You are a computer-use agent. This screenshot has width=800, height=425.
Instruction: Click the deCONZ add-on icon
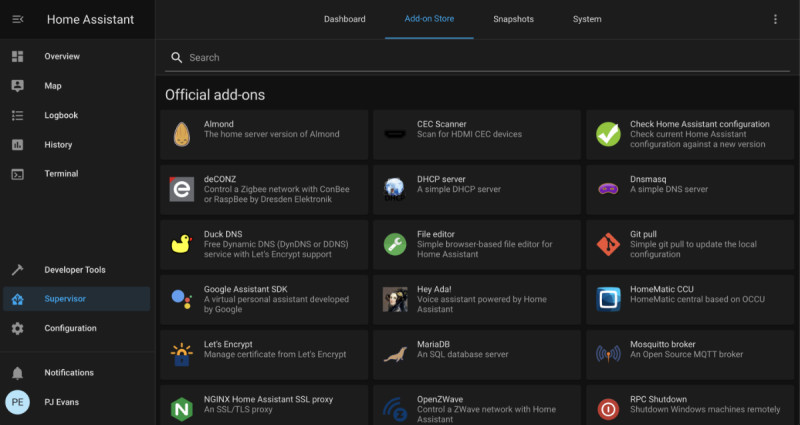[182, 189]
